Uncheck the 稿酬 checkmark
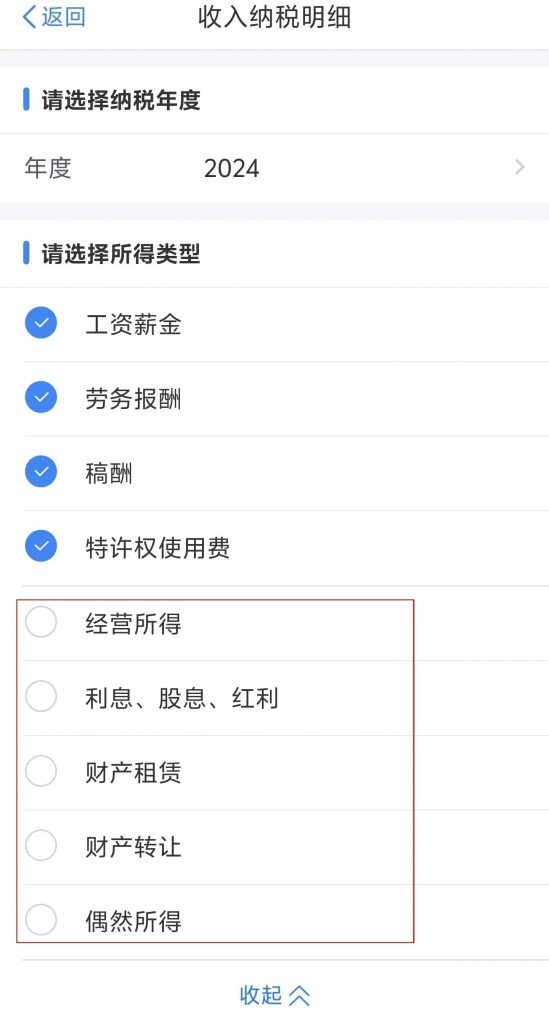This screenshot has height=1024, width=549. coord(41,472)
